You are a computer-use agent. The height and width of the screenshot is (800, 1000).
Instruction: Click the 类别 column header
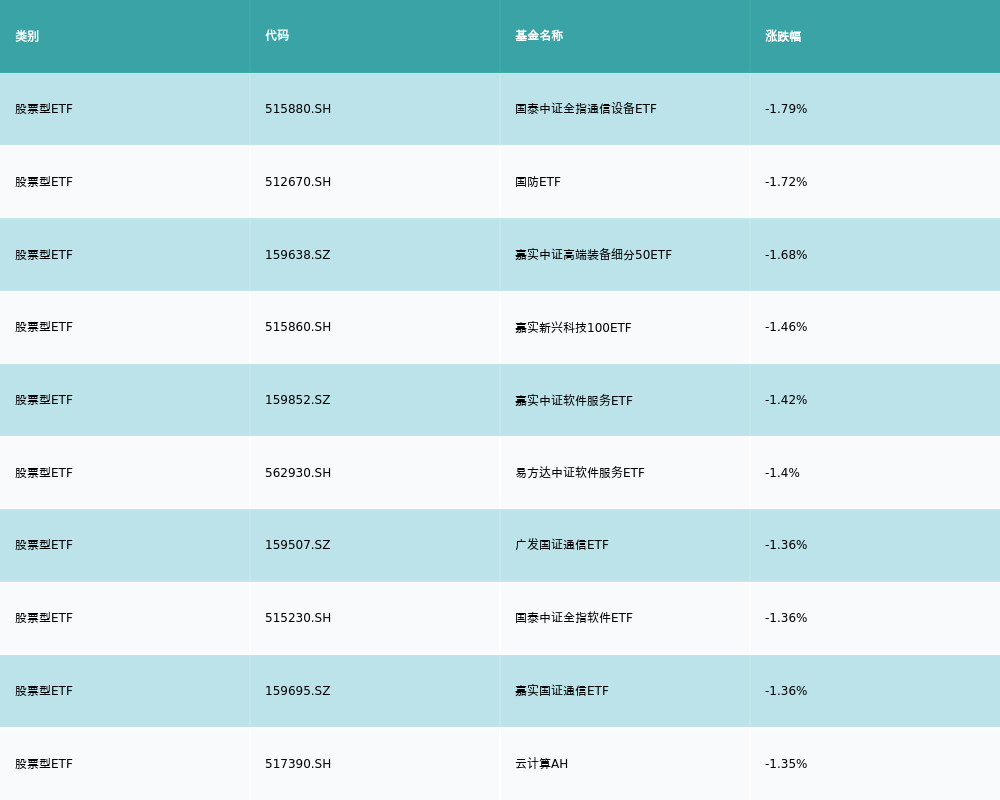[27, 36]
